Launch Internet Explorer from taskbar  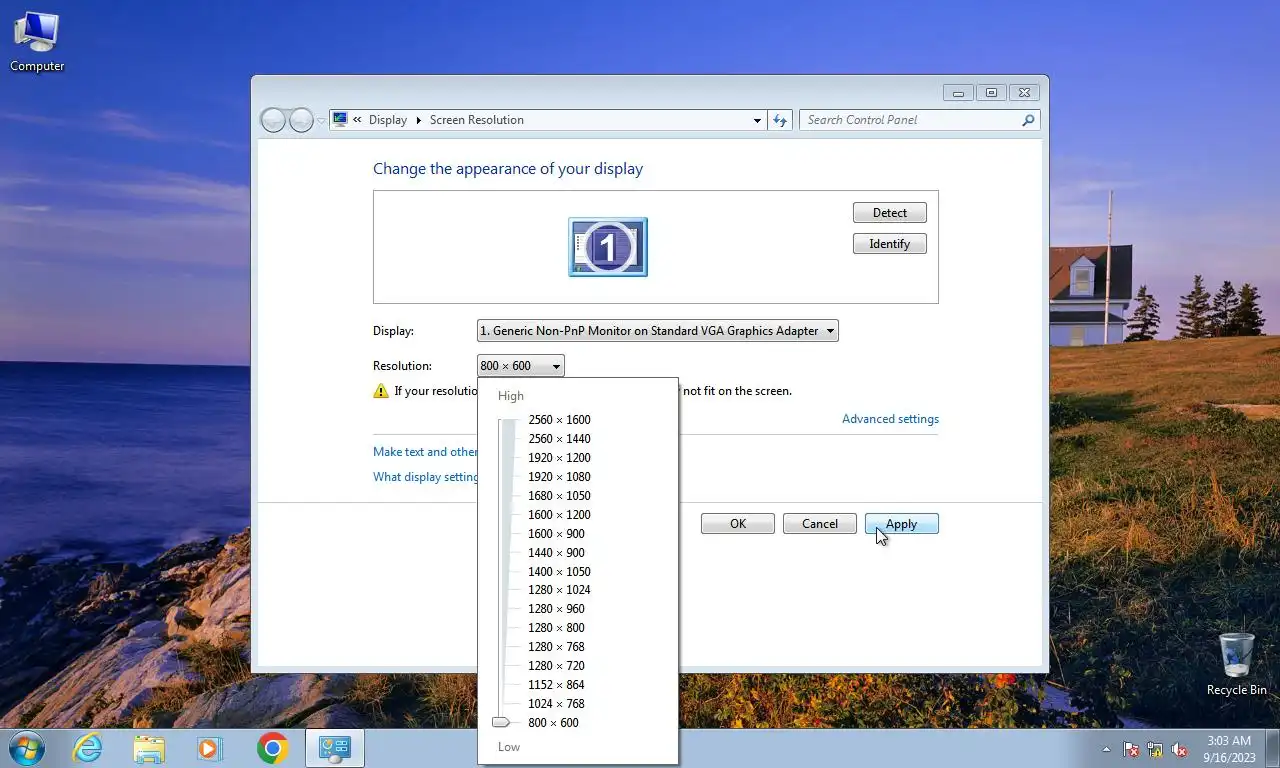pos(88,748)
